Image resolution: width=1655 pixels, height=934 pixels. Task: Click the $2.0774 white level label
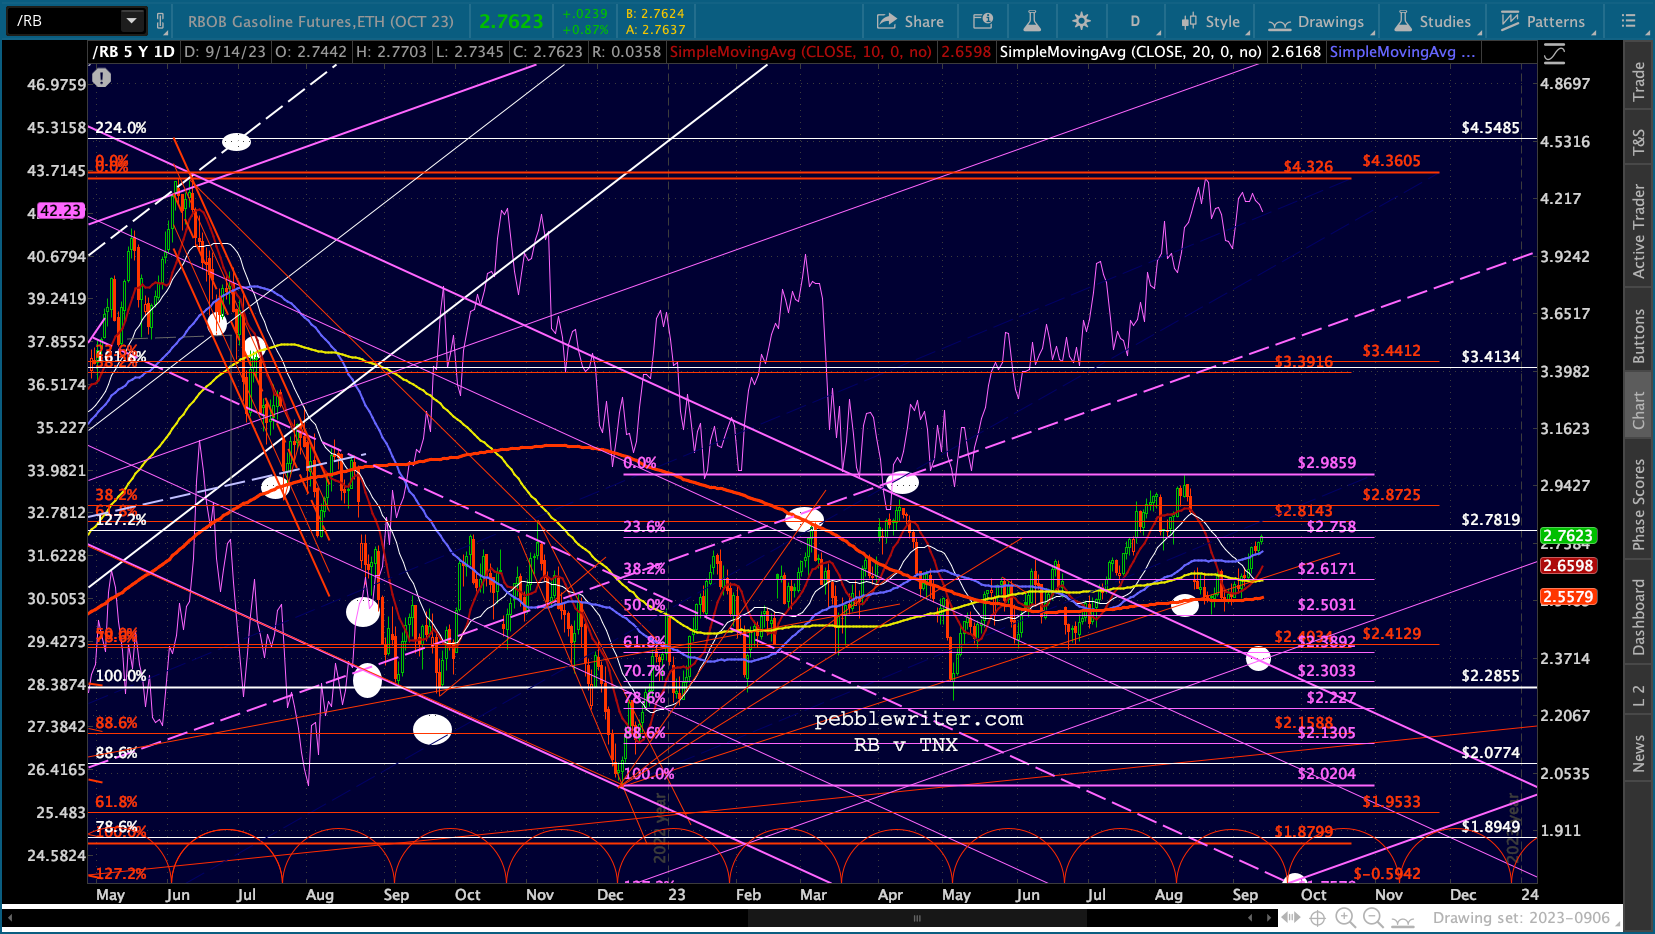click(x=1490, y=753)
